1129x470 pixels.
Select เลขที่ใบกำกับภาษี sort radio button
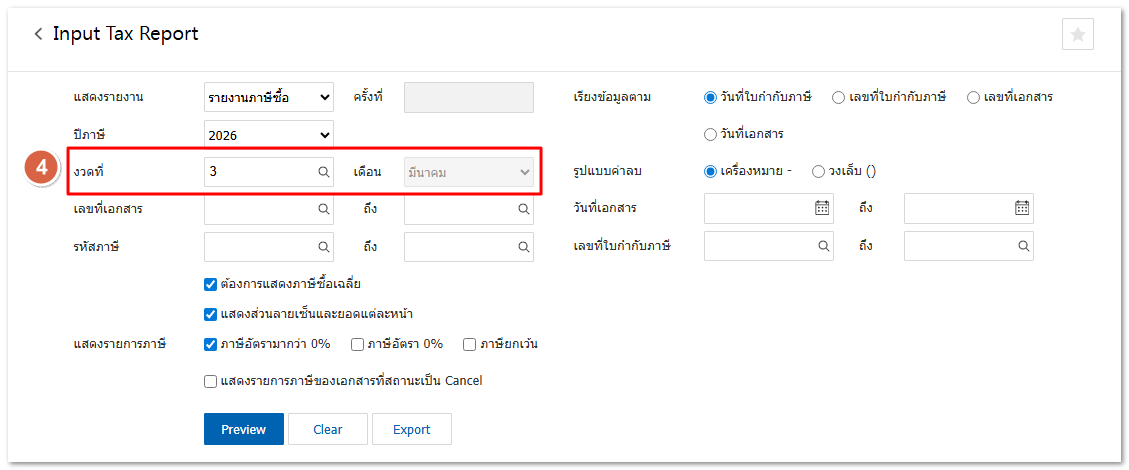[839, 97]
